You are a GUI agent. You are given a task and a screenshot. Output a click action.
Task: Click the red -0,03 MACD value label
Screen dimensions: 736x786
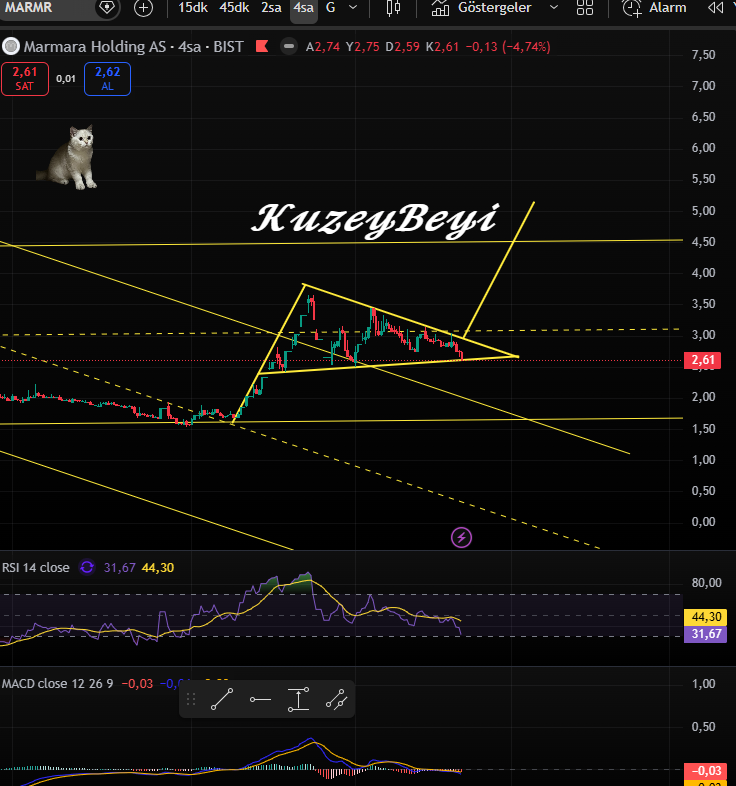(x=705, y=771)
